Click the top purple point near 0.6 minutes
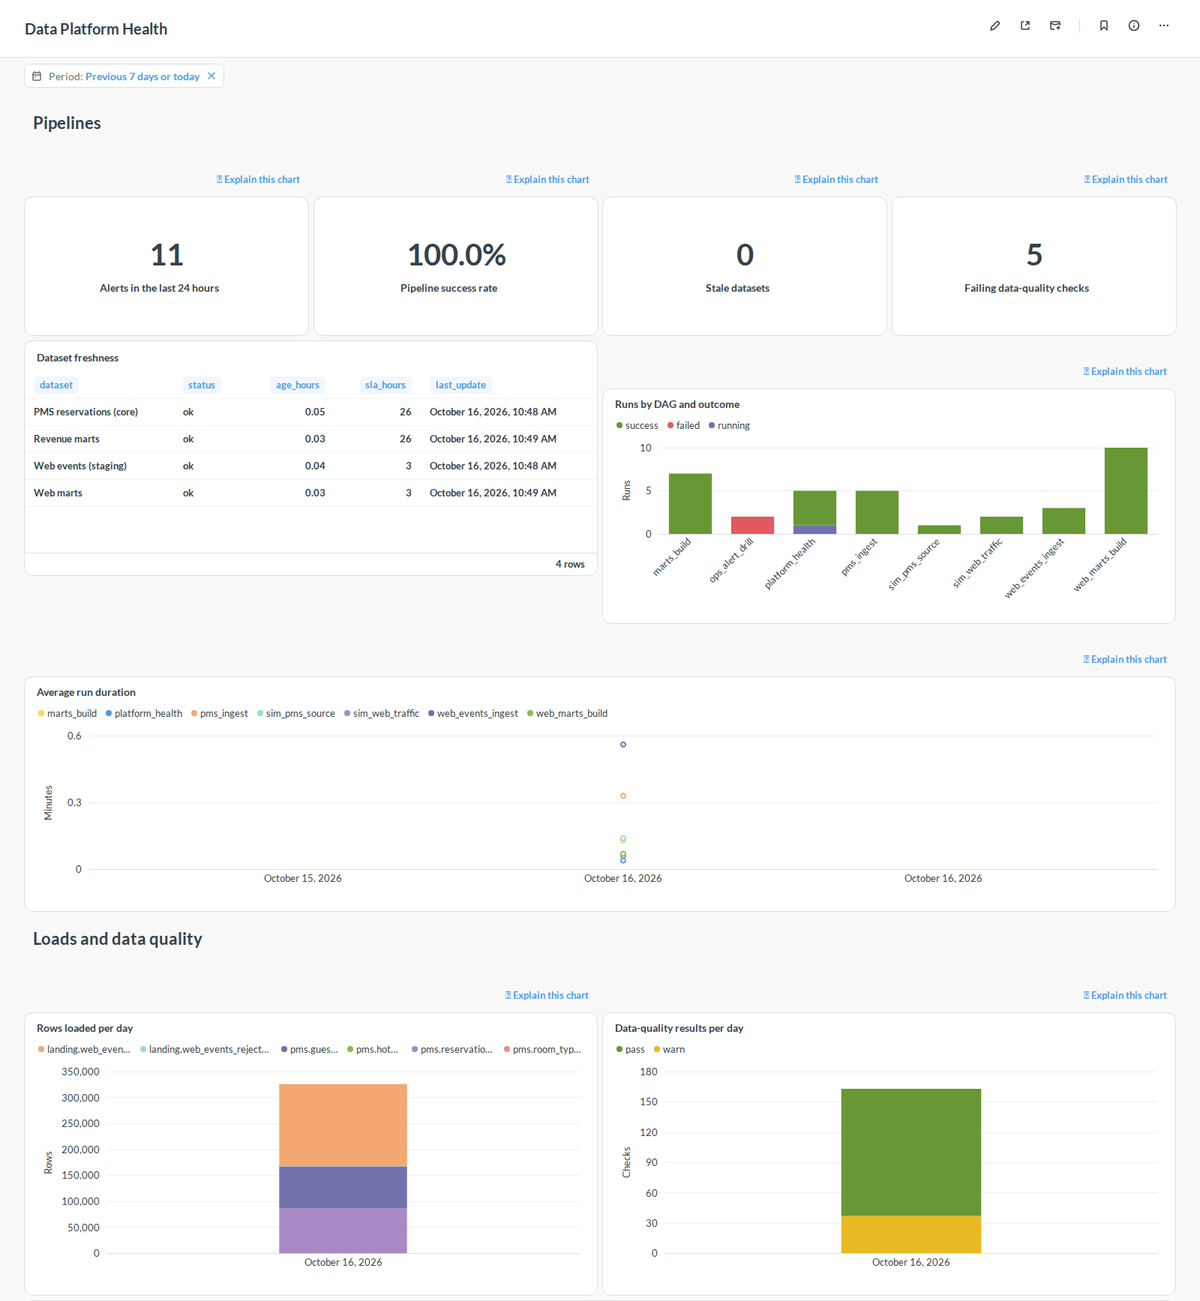This screenshot has height=1301, width=1200. [623, 744]
